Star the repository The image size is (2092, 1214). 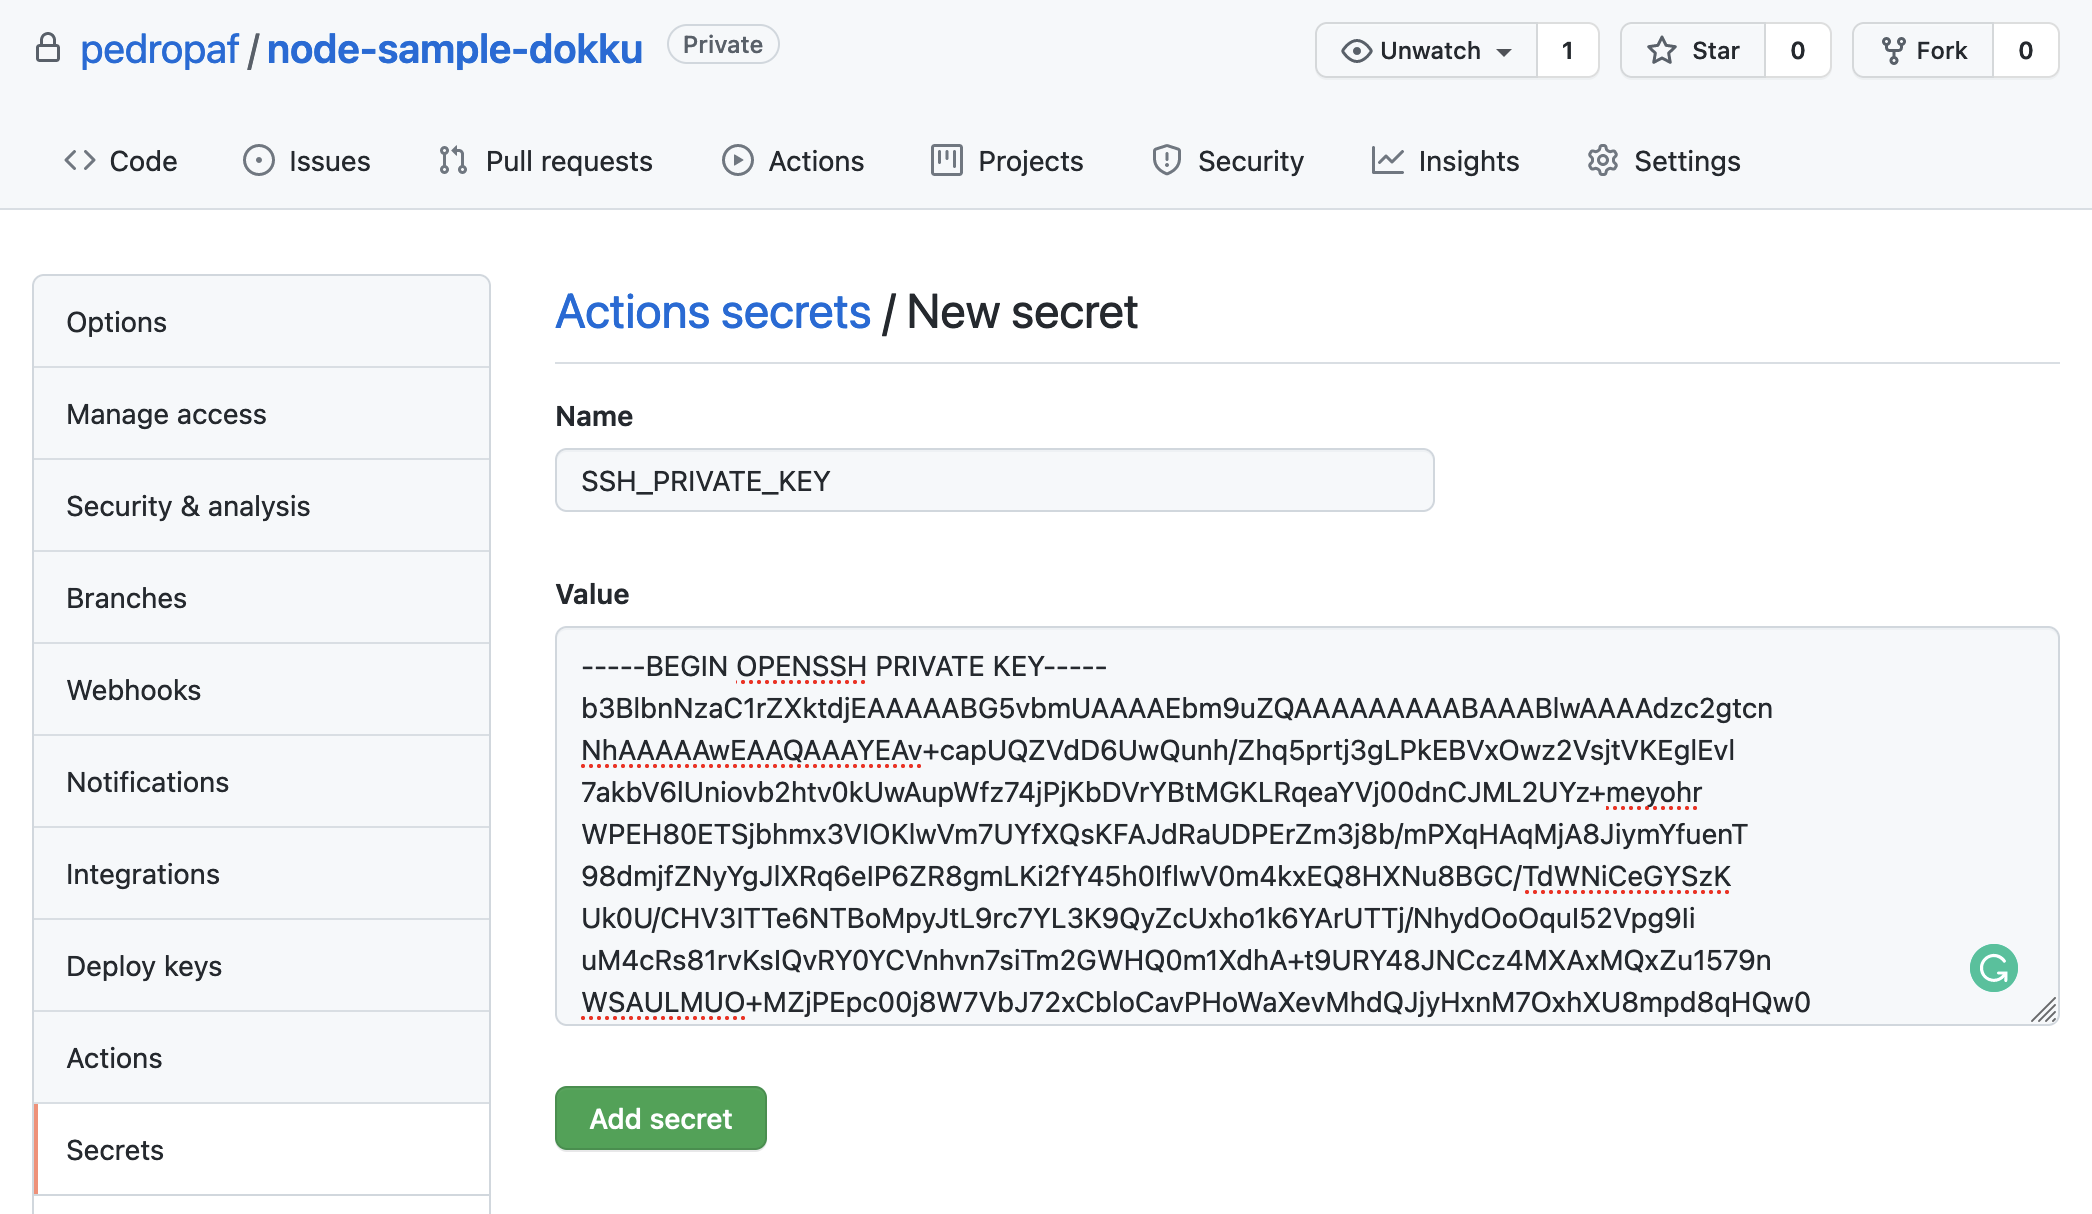tap(1692, 50)
